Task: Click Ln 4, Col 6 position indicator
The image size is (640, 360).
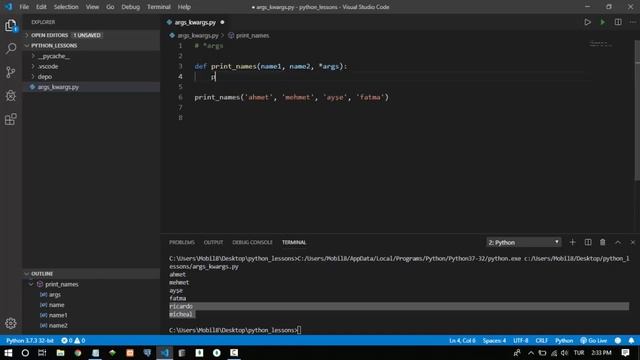Action: [x=462, y=340]
